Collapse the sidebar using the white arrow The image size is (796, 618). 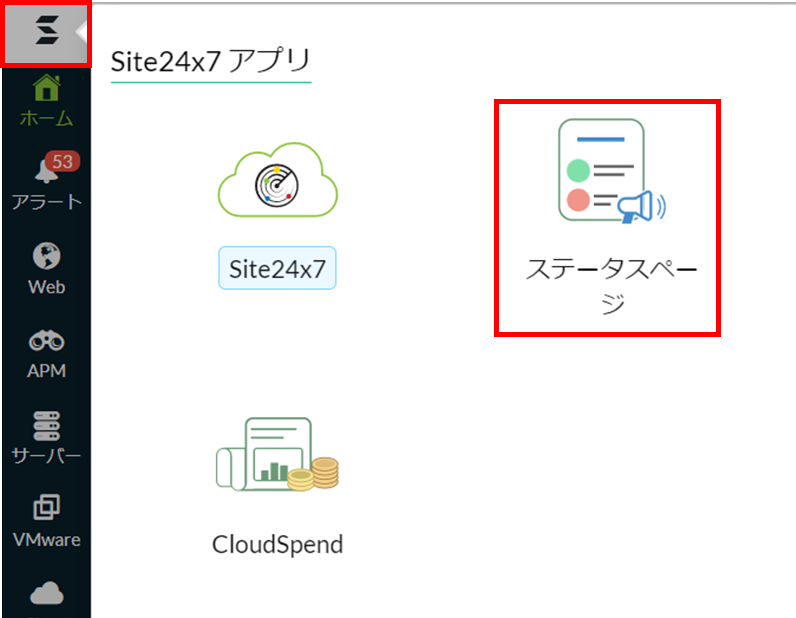pyautogui.click(x=82, y=32)
